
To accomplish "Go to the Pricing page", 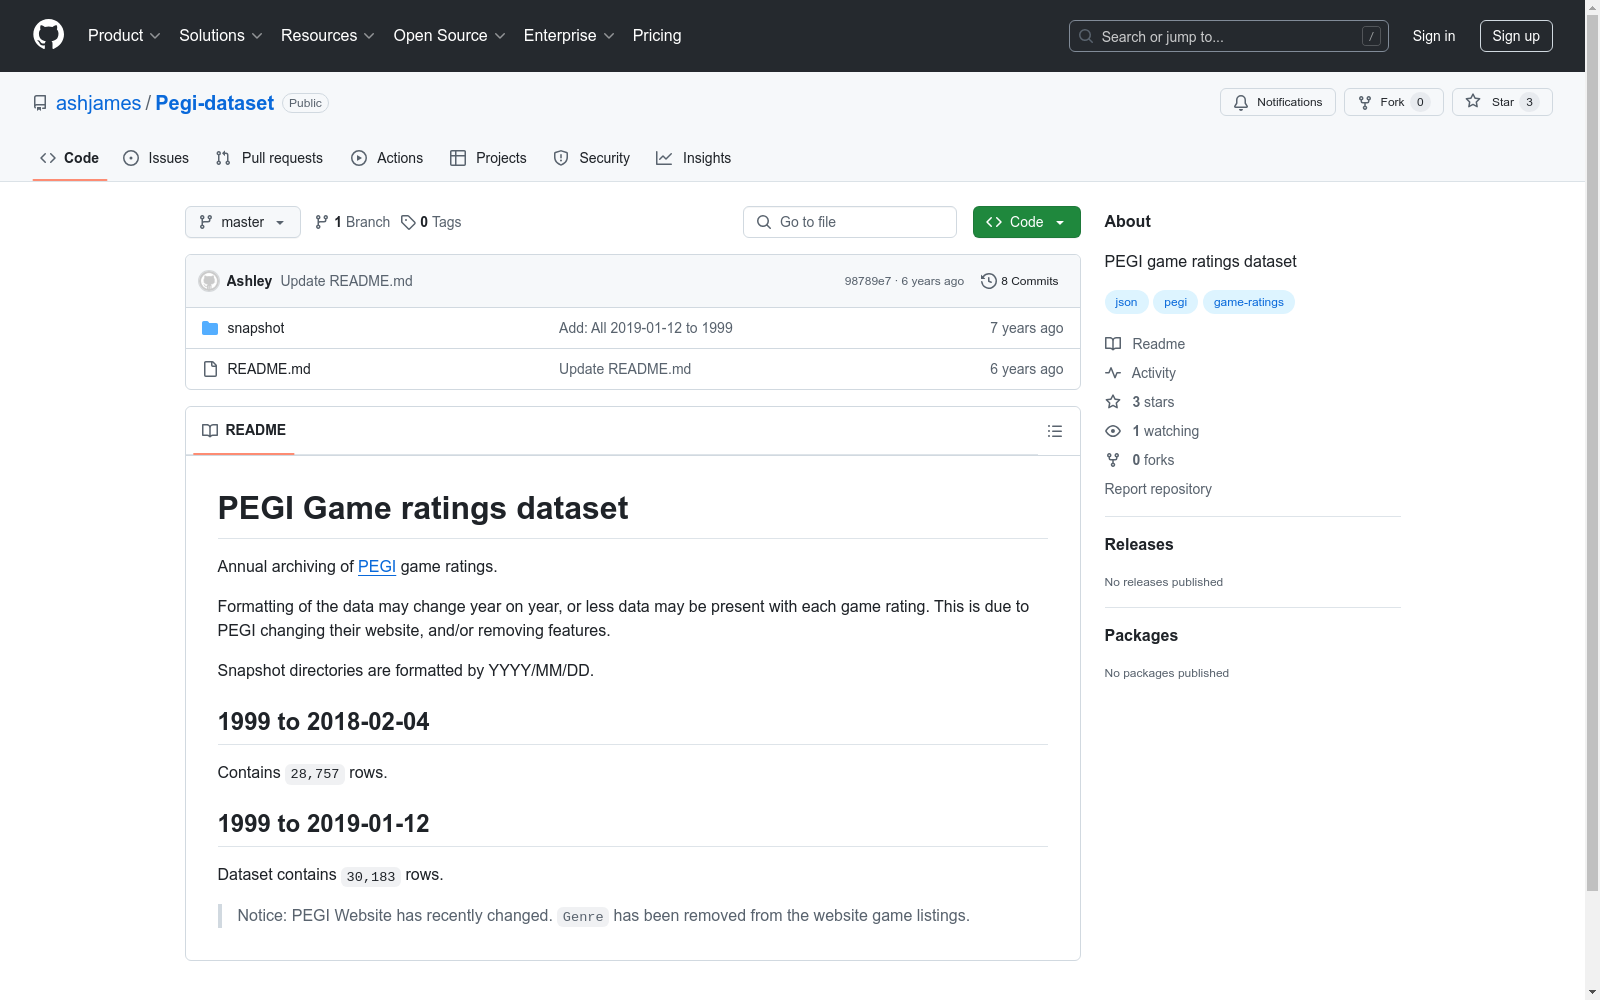I will [x=657, y=36].
